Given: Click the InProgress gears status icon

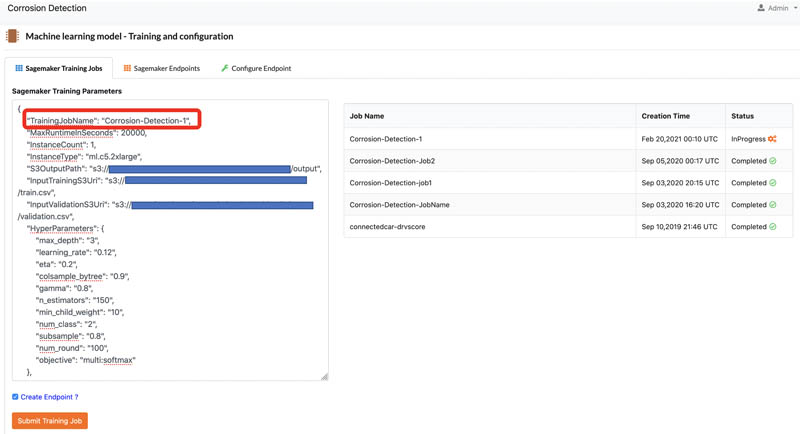Looking at the screenshot, I should 772,139.
